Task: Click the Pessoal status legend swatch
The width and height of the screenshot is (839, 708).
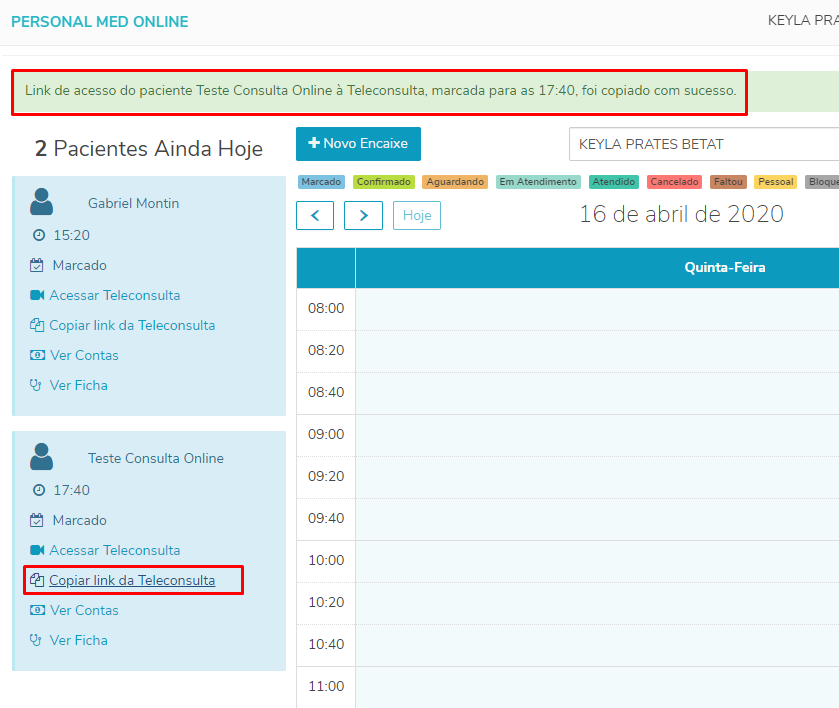Action: [775, 182]
